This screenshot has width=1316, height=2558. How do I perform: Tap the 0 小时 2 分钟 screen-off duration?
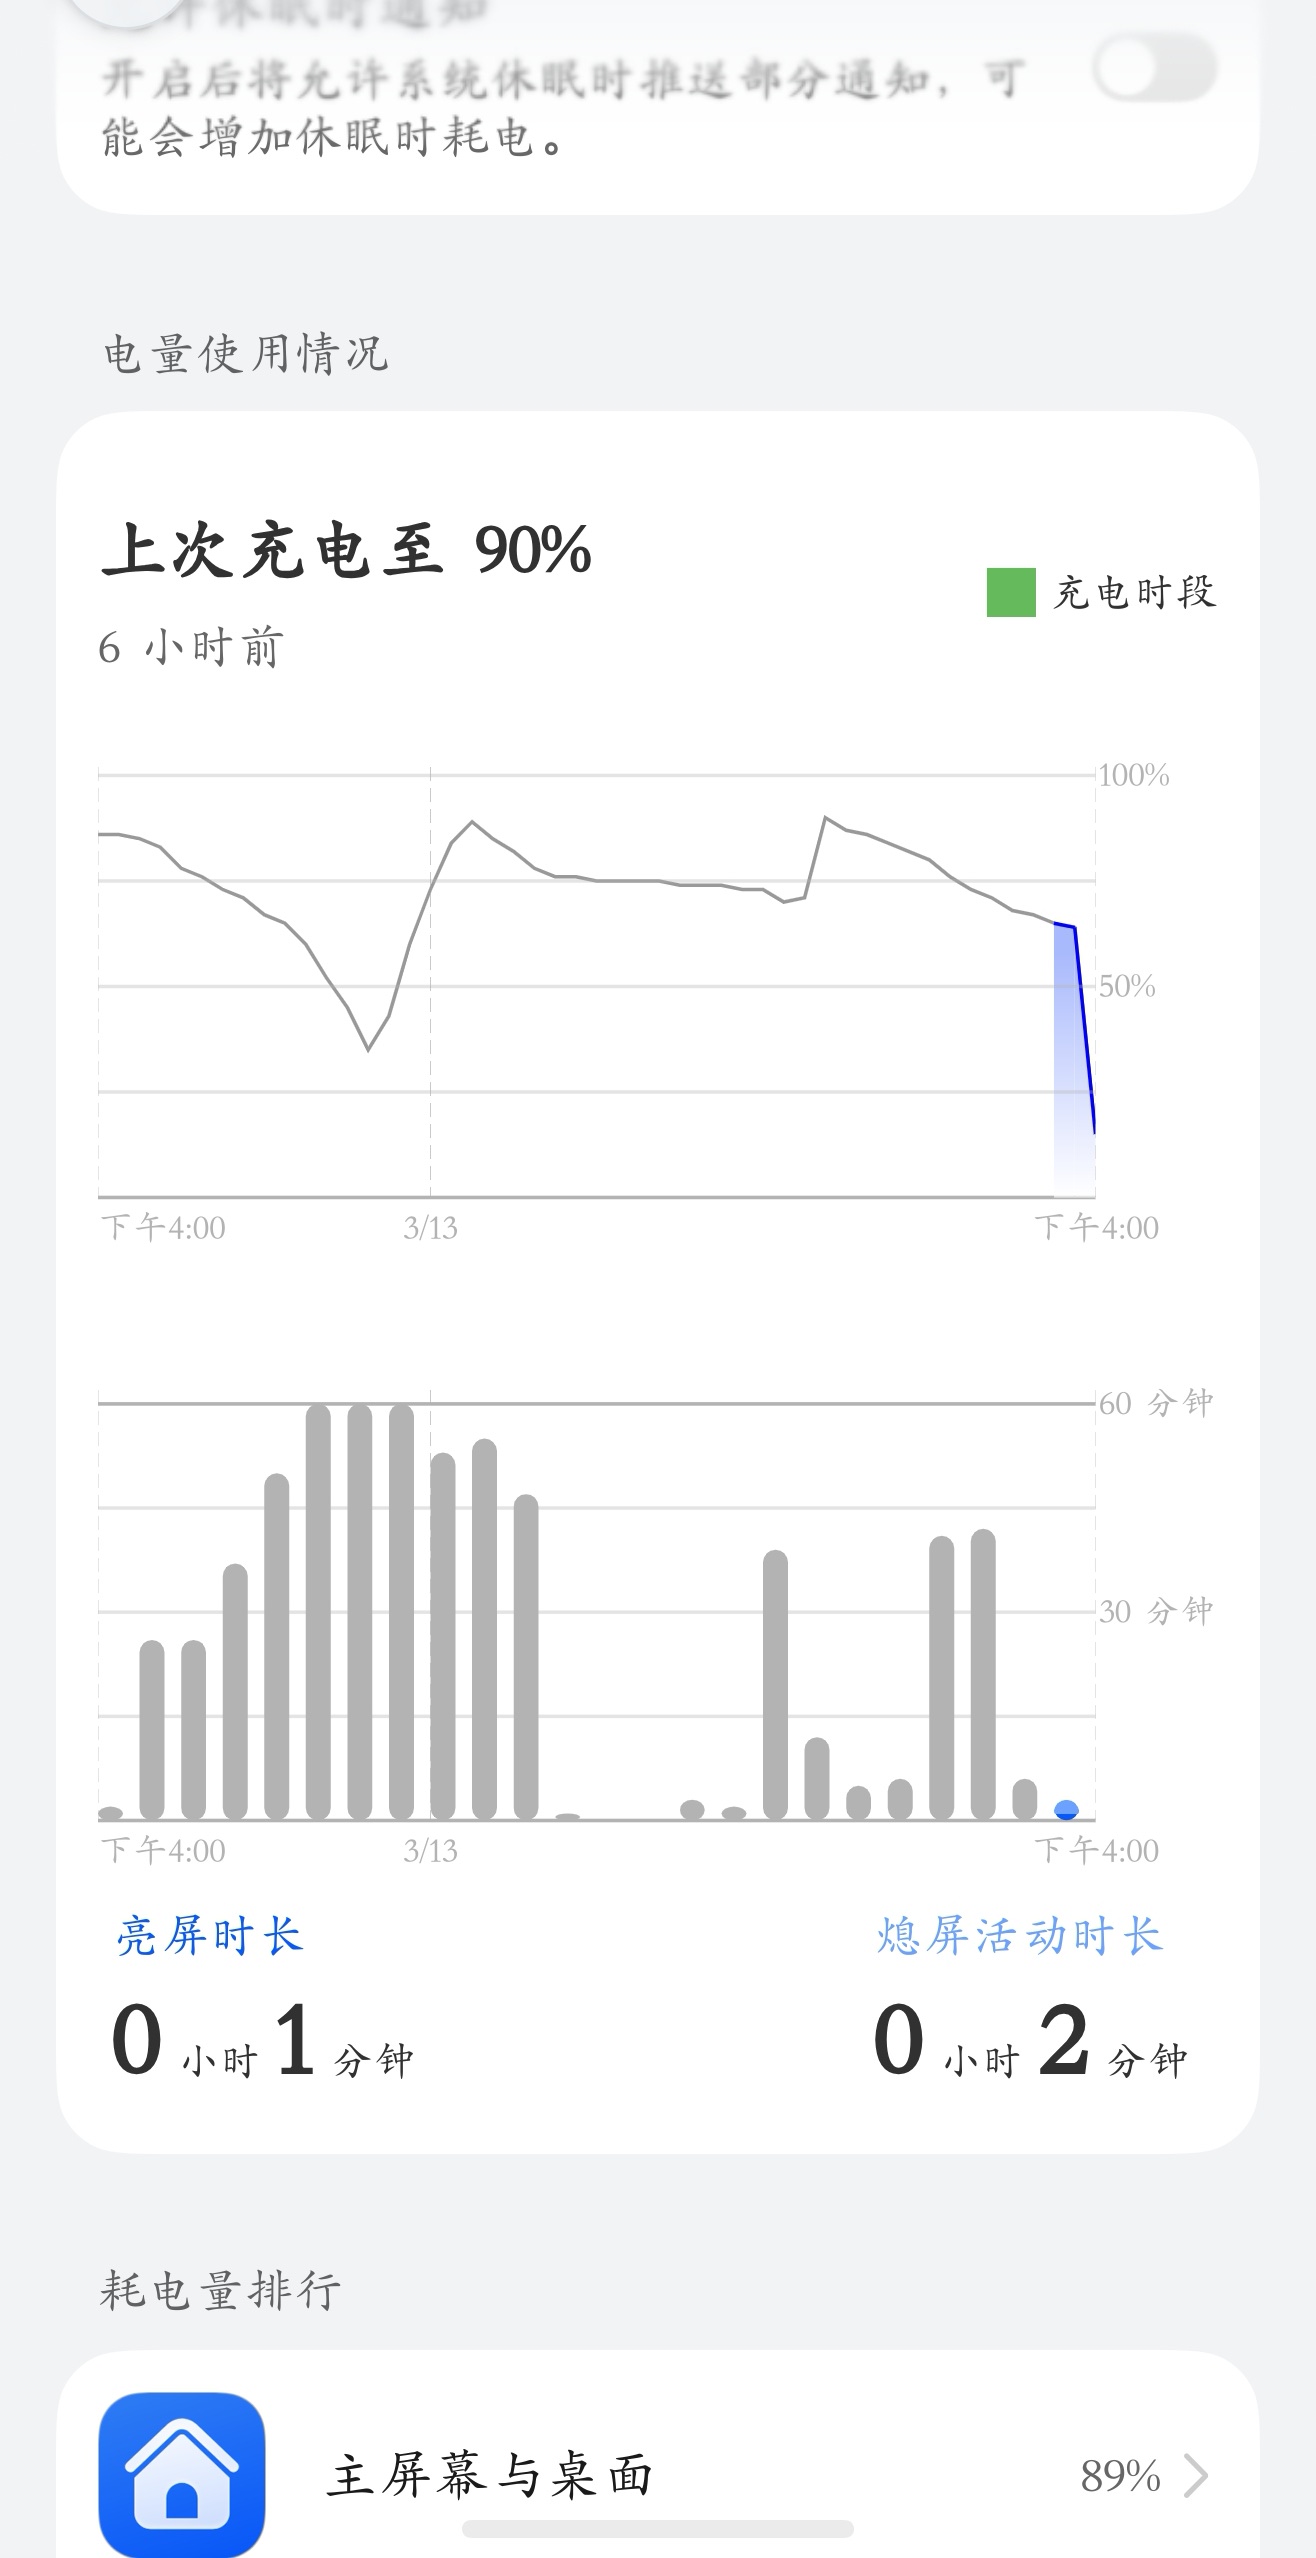[x=1030, y=2042]
